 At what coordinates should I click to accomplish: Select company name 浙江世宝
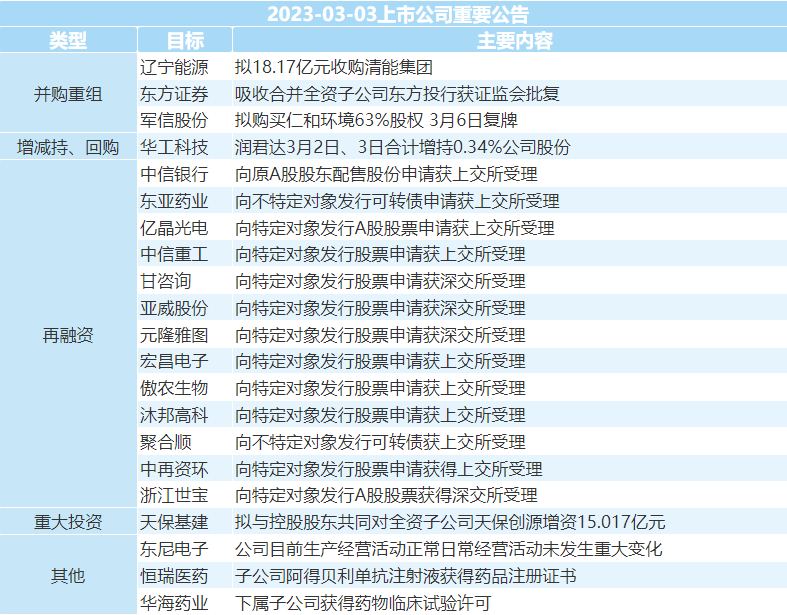point(174,496)
